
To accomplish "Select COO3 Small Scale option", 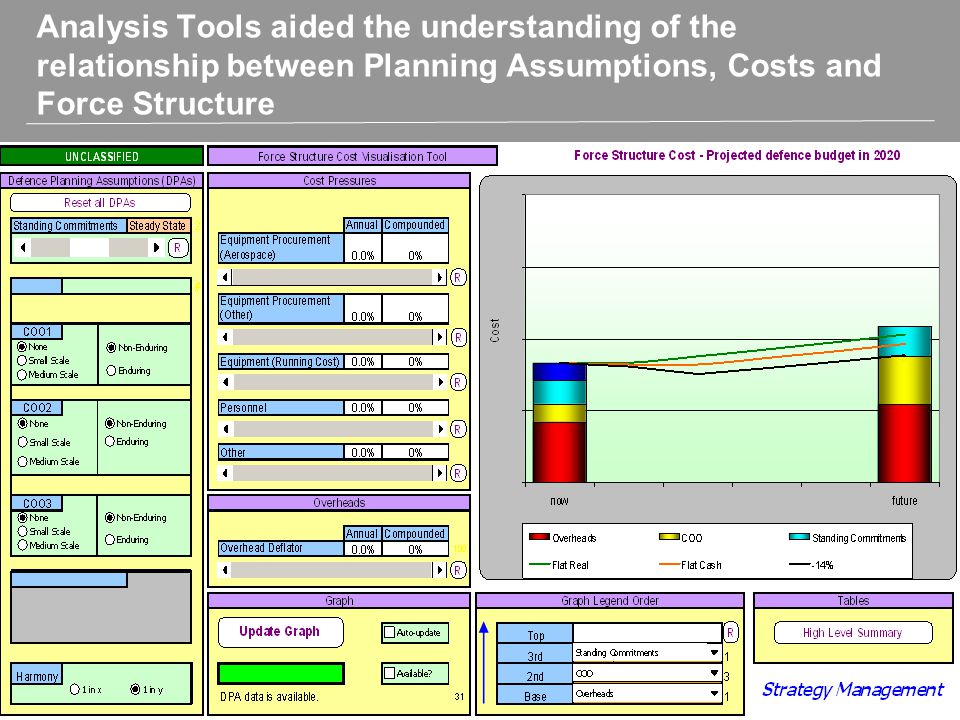I will (x=23, y=531).
